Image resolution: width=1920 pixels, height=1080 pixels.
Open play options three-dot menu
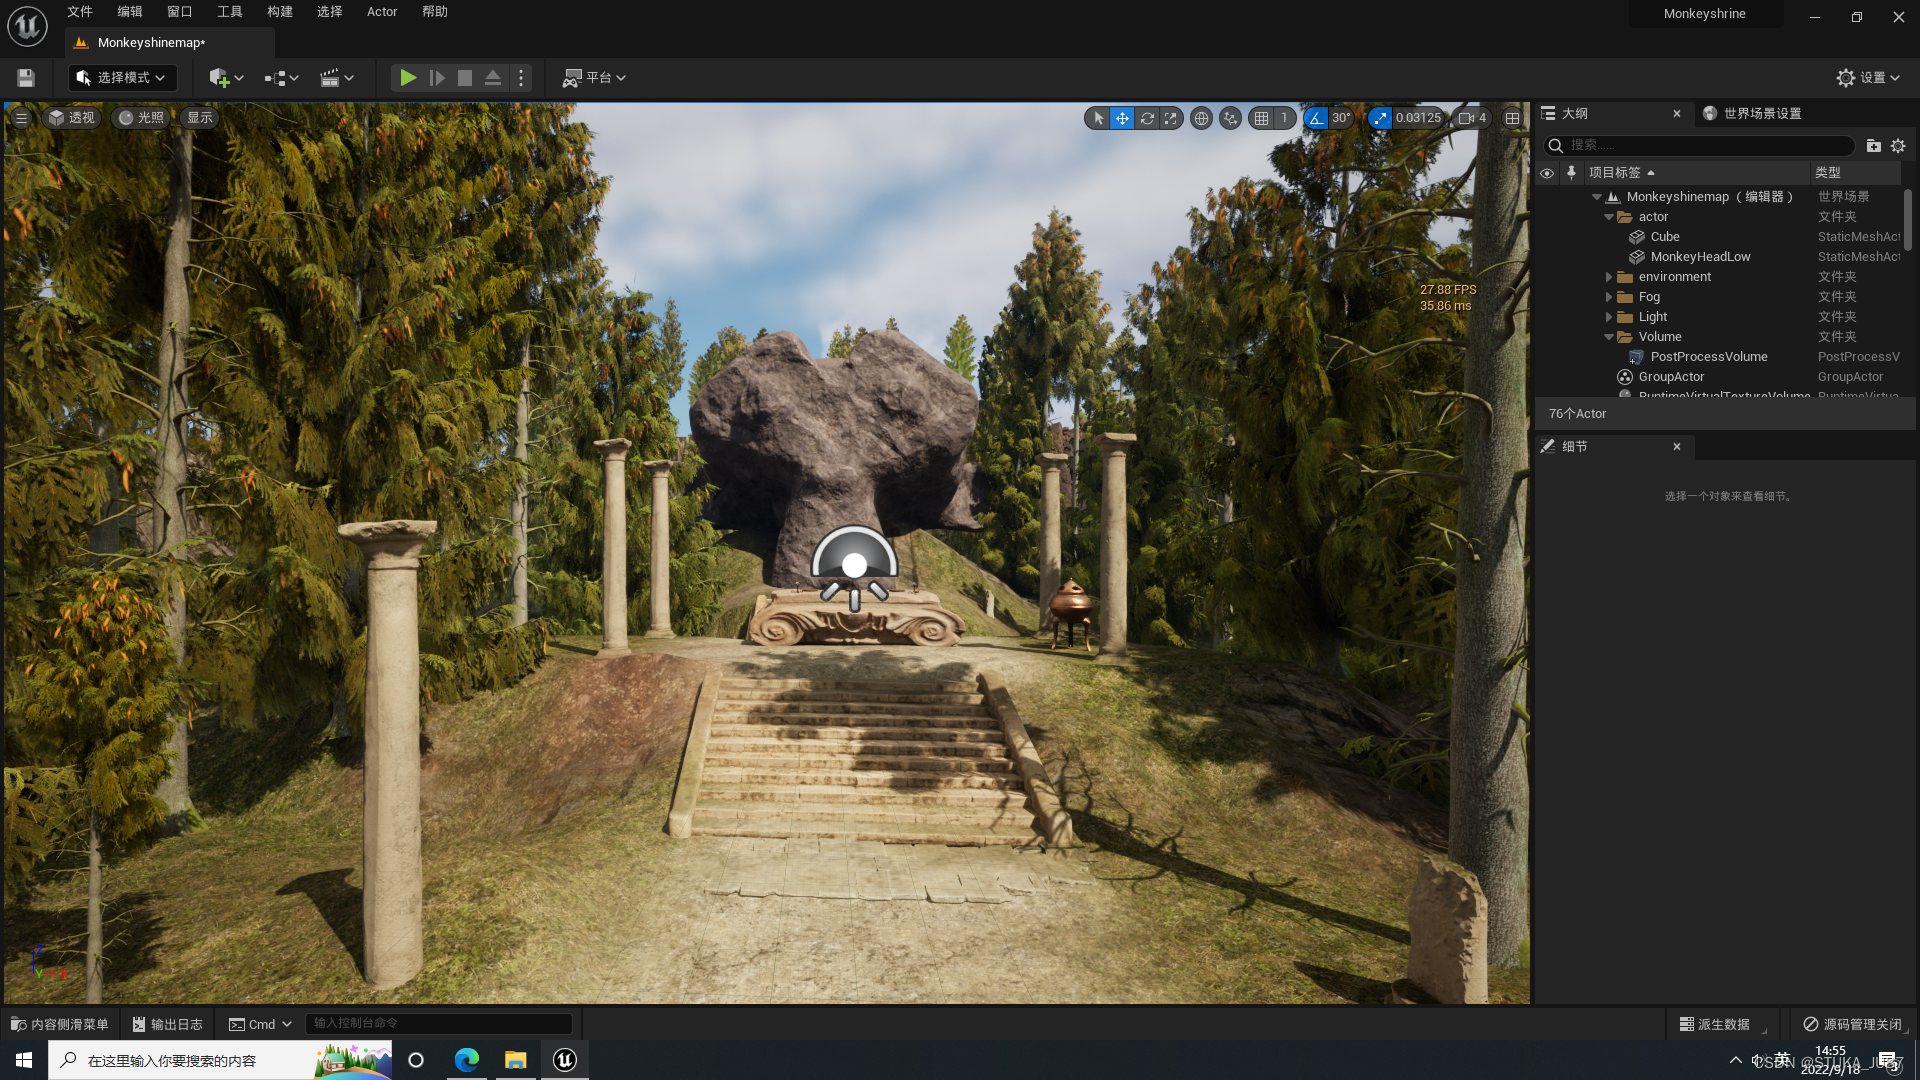(x=521, y=78)
